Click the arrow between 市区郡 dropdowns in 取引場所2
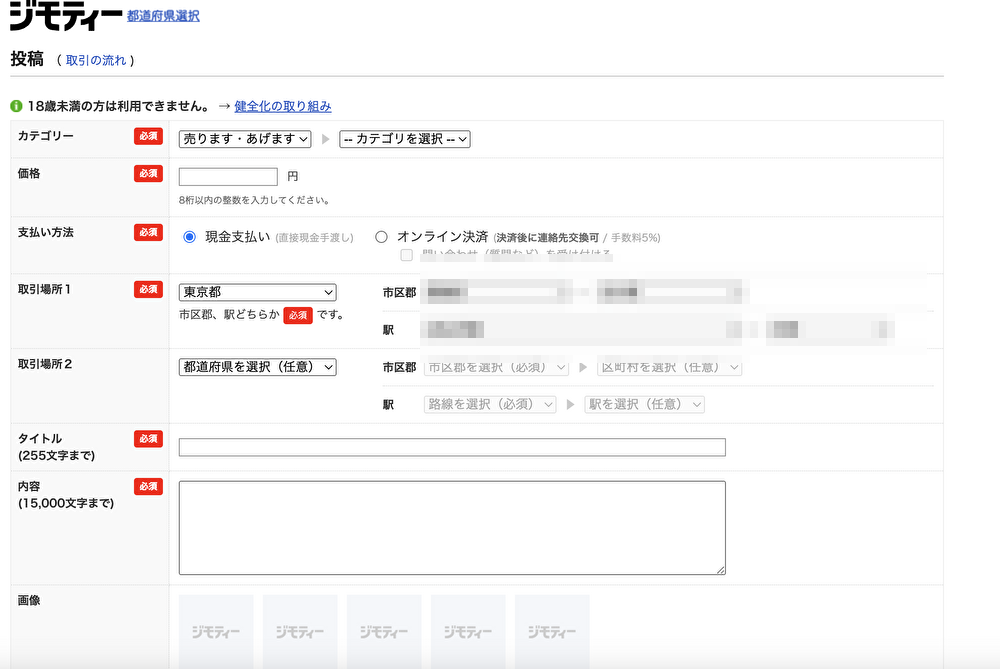1000x669 pixels. 583,367
